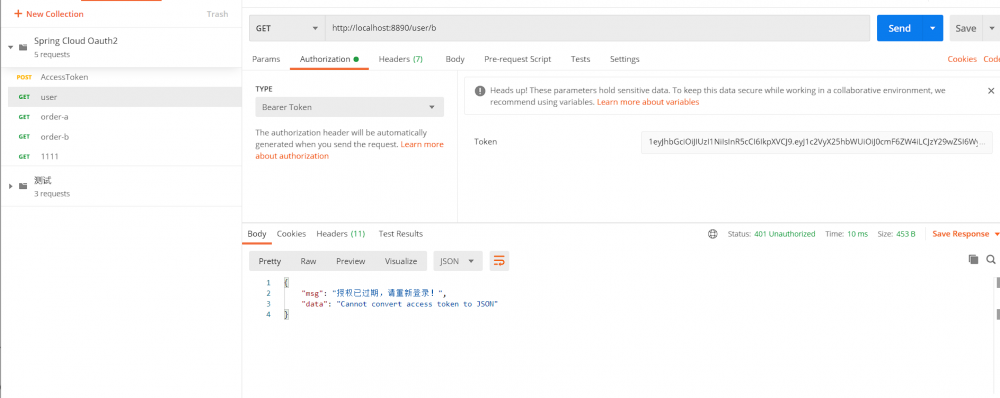The height and width of the screenshot is (398, 1000).
Task: Dismiss the Heads up warning banner
Action: [x=991, y=91]
